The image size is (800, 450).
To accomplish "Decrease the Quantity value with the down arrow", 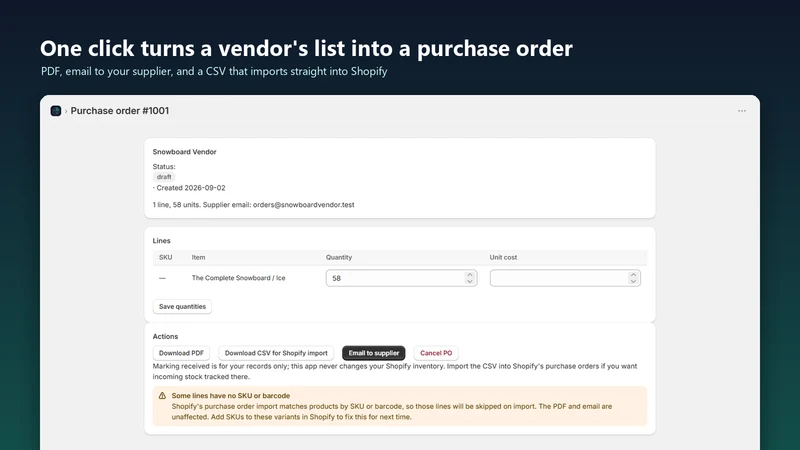I will coord(469,281).
